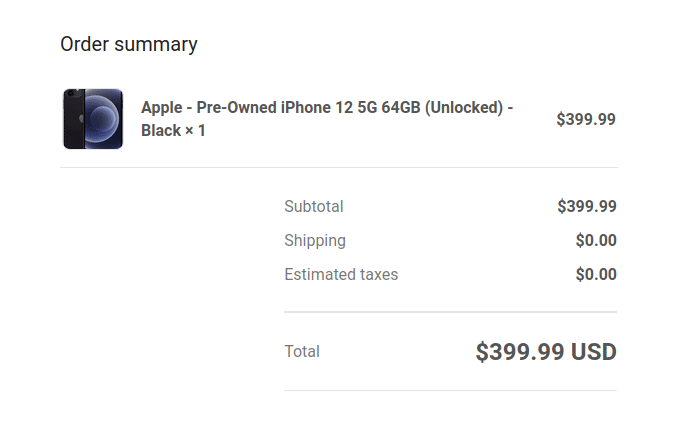This screenshot has height=431, width=680.
Task: Click the Estimated taxes $0.00 value
Action: click(x=596, y=275)
